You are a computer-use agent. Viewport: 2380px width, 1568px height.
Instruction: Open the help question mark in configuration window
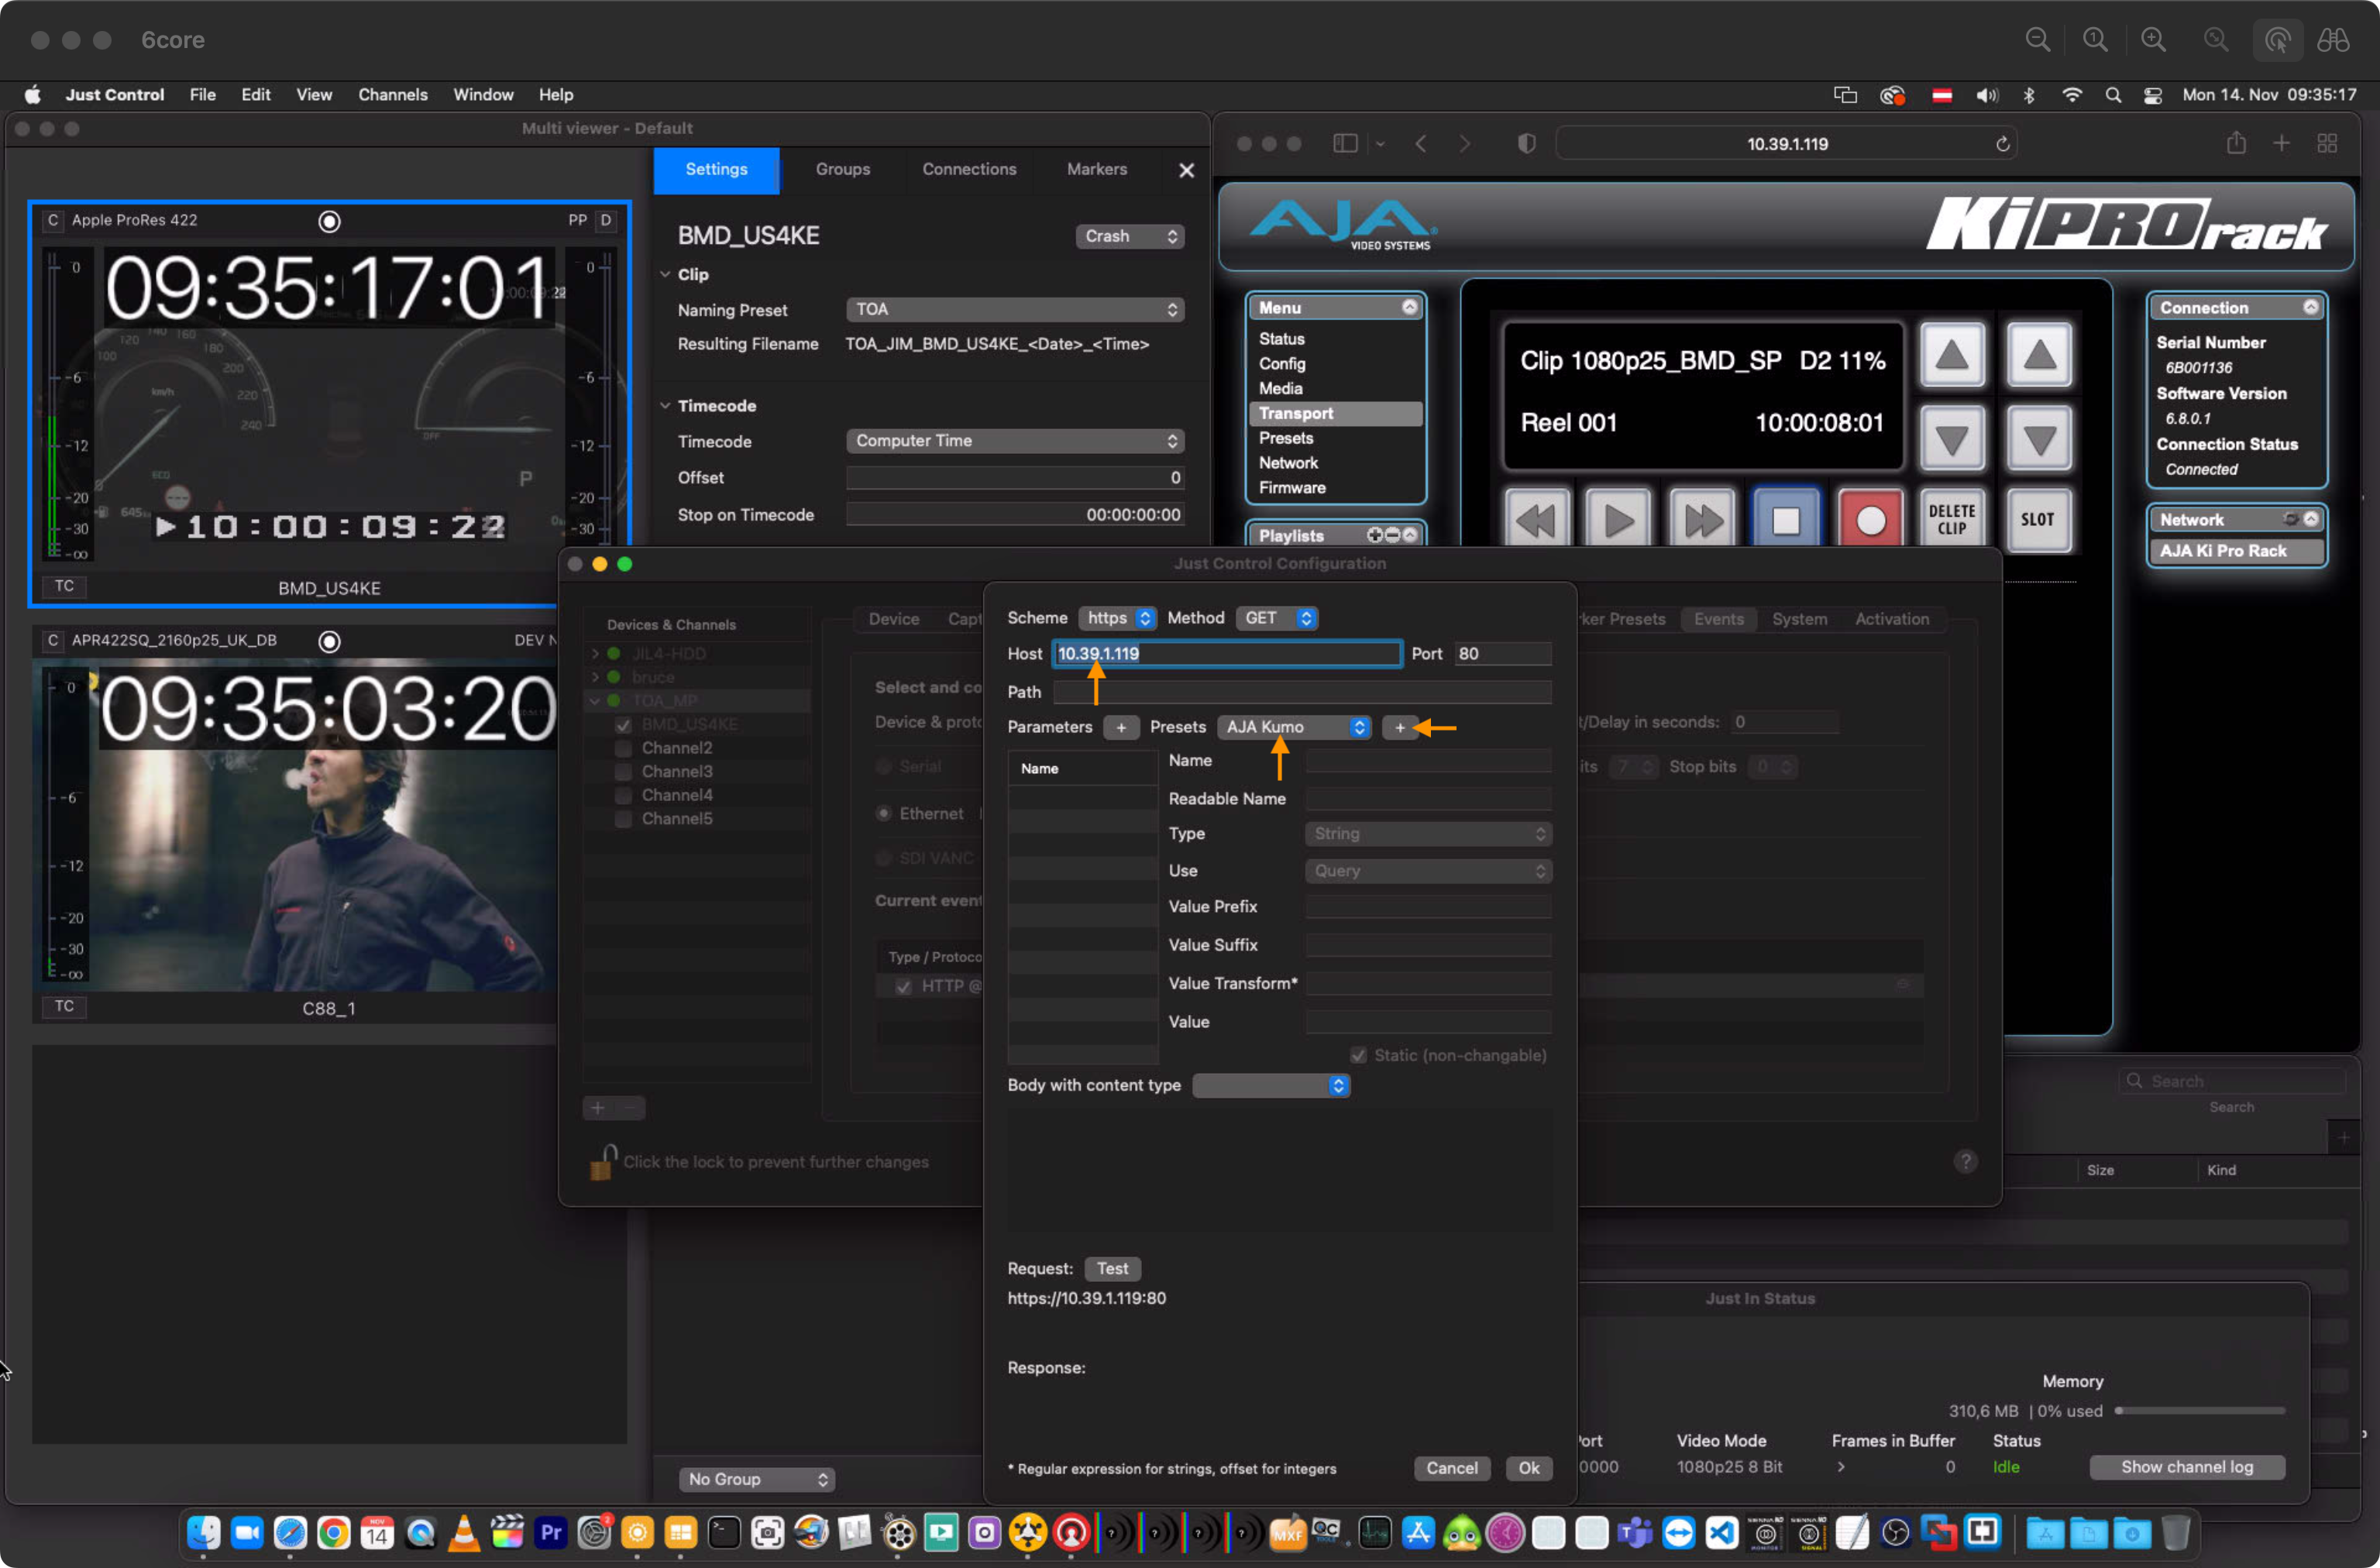click(x=1965, y=1161)
